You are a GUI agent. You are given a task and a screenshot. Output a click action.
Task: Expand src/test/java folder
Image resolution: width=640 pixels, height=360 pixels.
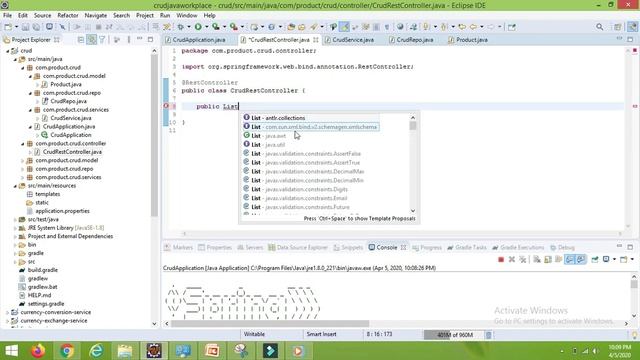pyautogui.click(x=15, y=220)
